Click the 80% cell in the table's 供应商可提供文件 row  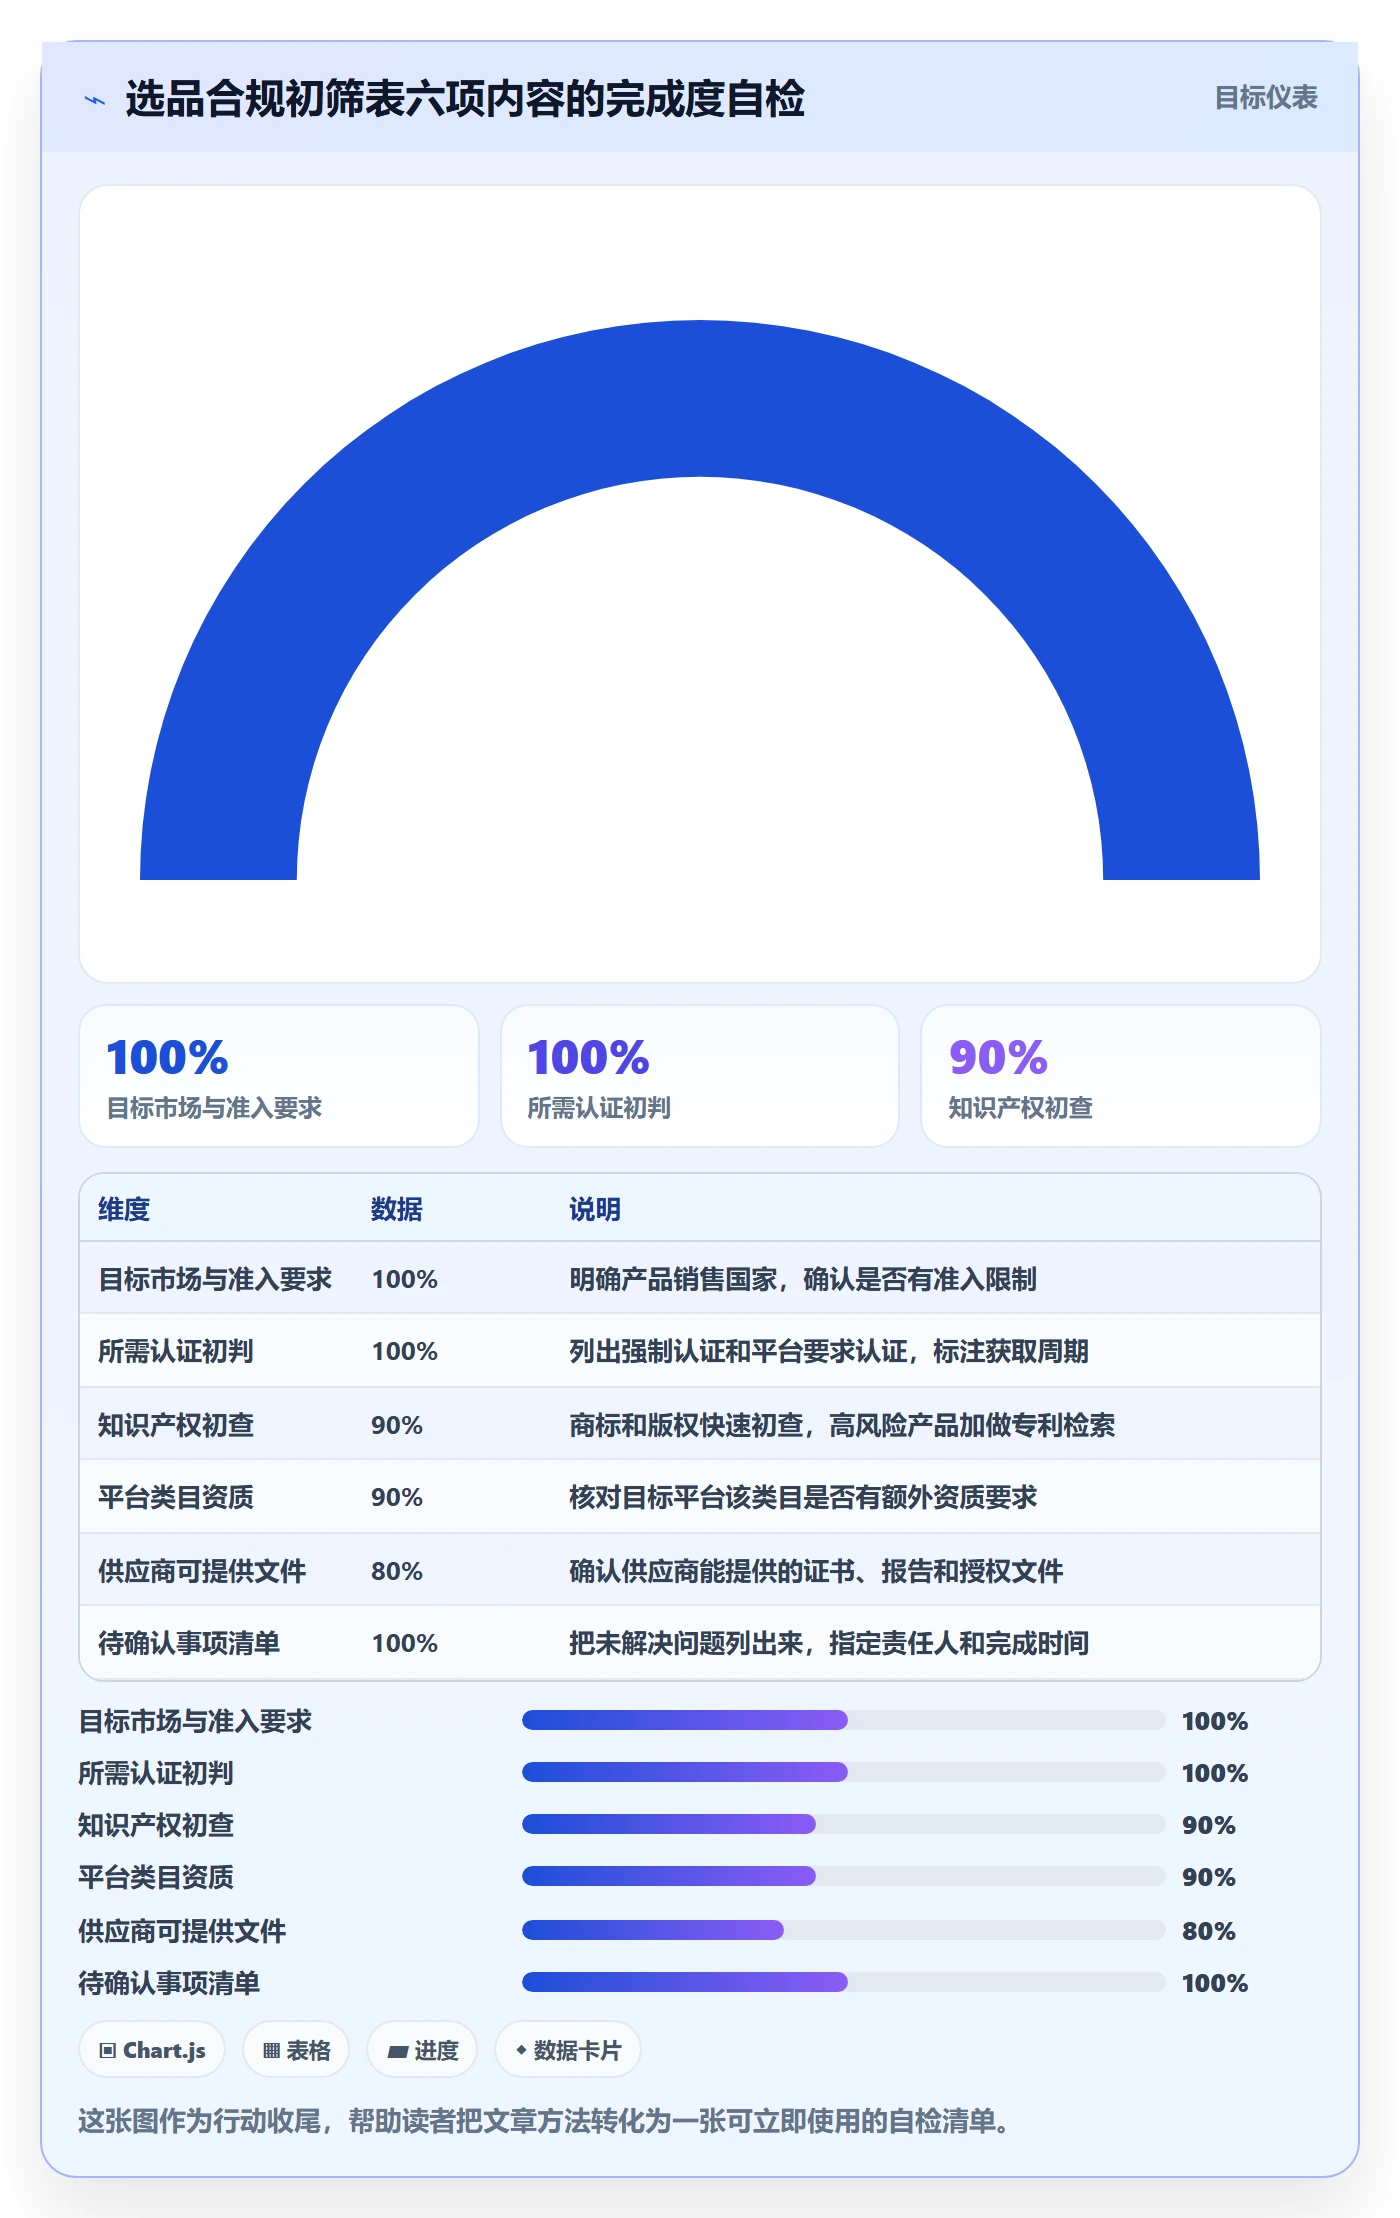point(397,1571)
